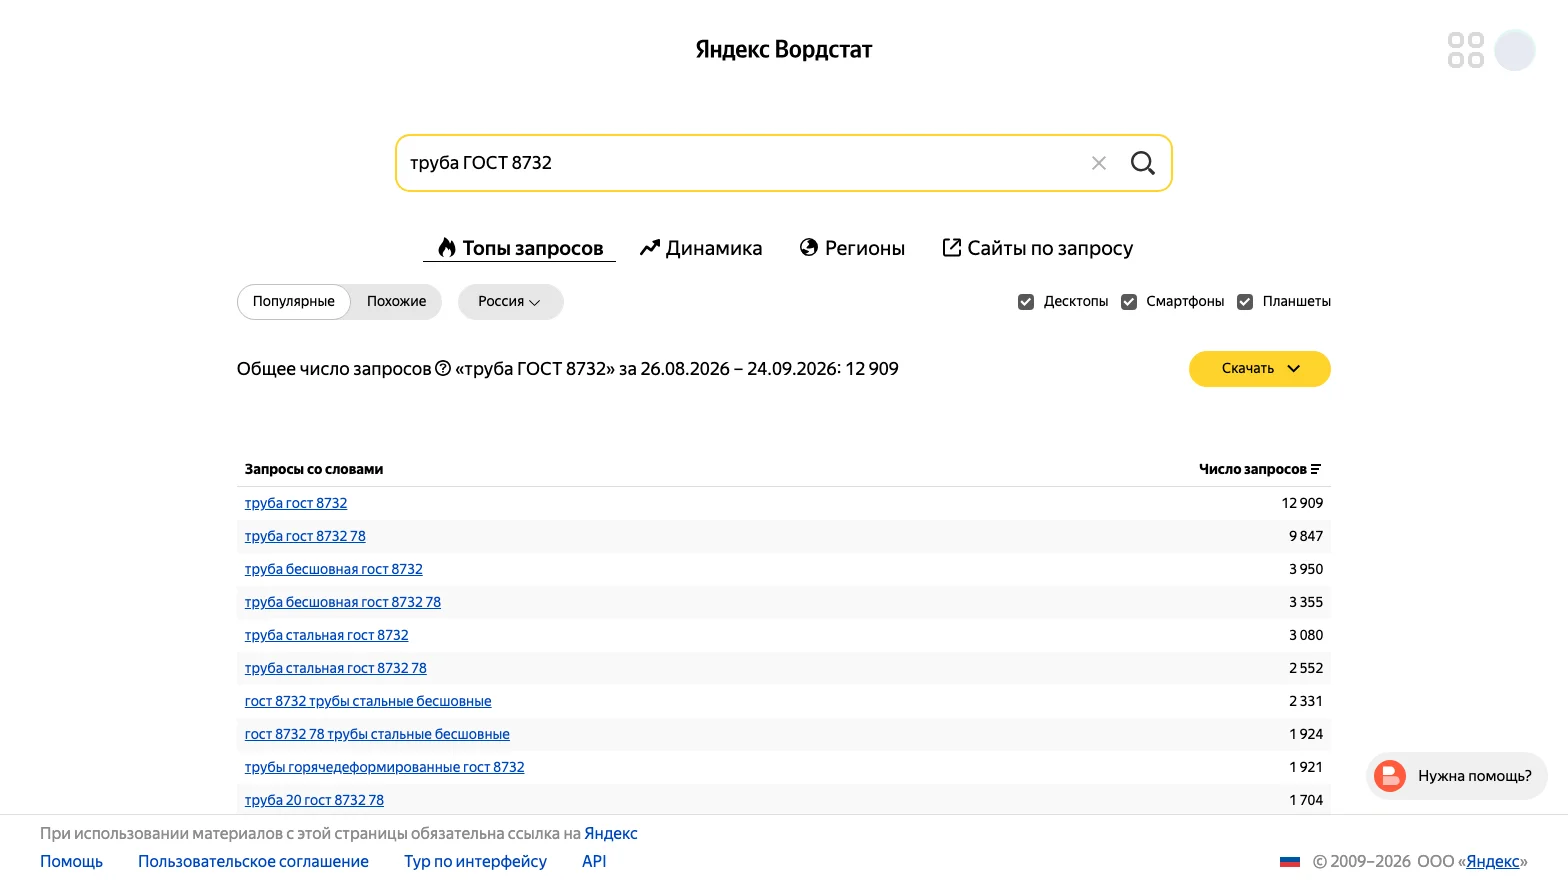Open the Yandex services grid icon
The image size is (1568, 880).
(x=1466, y=50)
